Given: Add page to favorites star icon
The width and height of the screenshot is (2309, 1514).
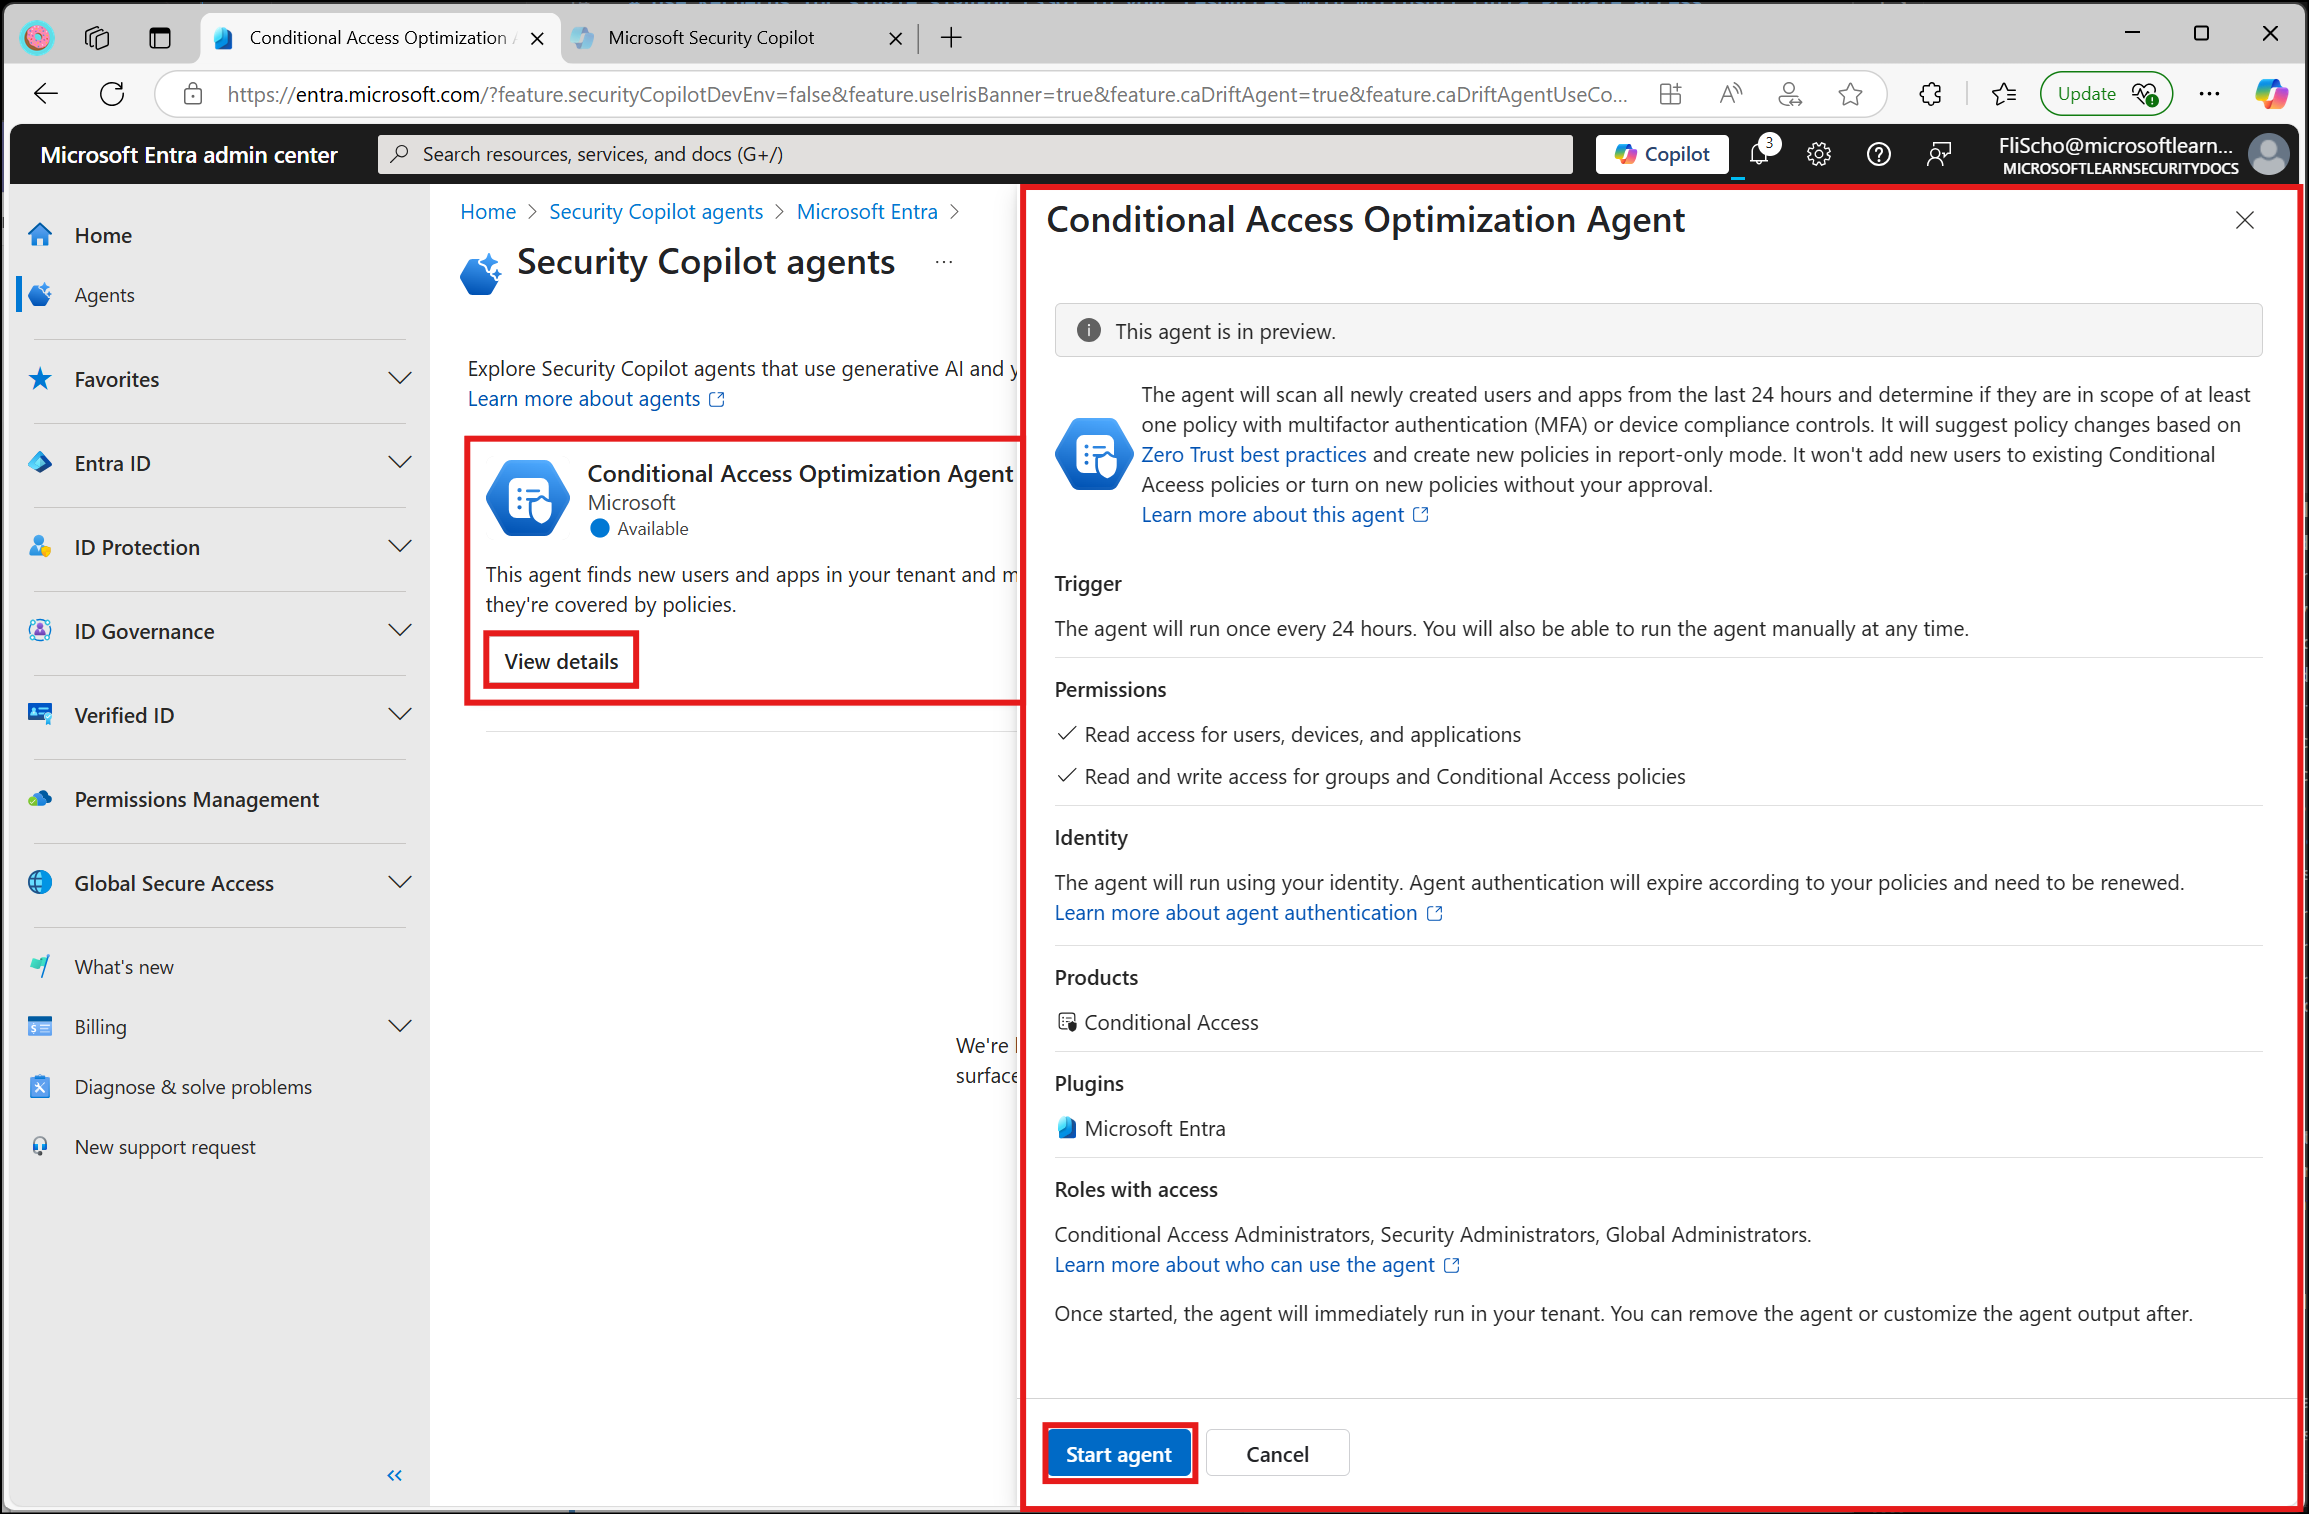Looking at the screenshot, I should coord(1850,94).
